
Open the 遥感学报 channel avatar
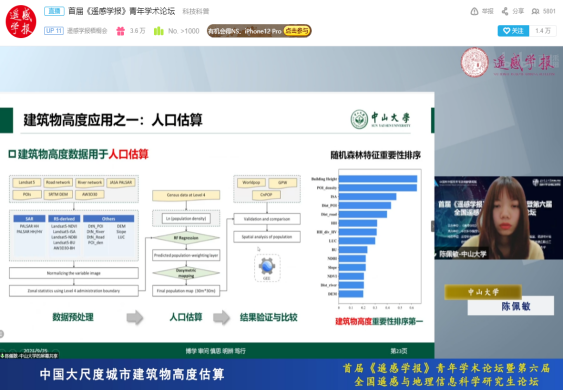21,22
